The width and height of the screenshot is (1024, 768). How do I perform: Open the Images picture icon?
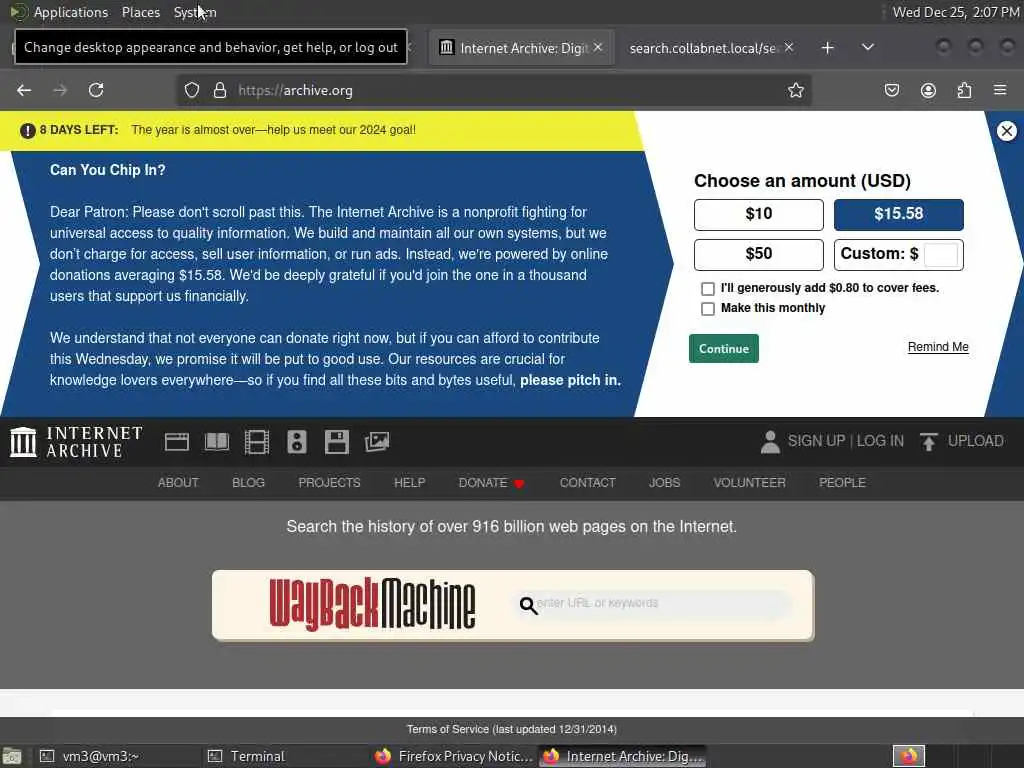[377, 442]
